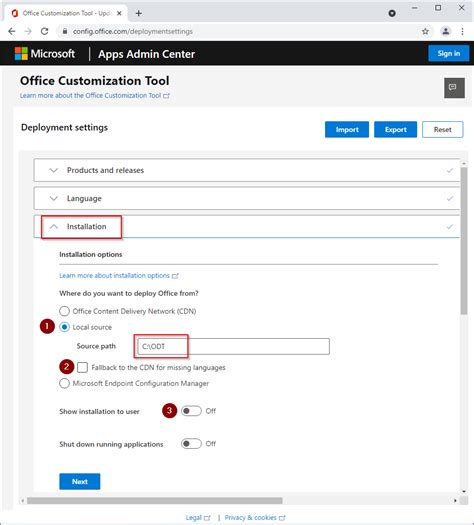
Task: Click the Next button
Action: point(80,481)
